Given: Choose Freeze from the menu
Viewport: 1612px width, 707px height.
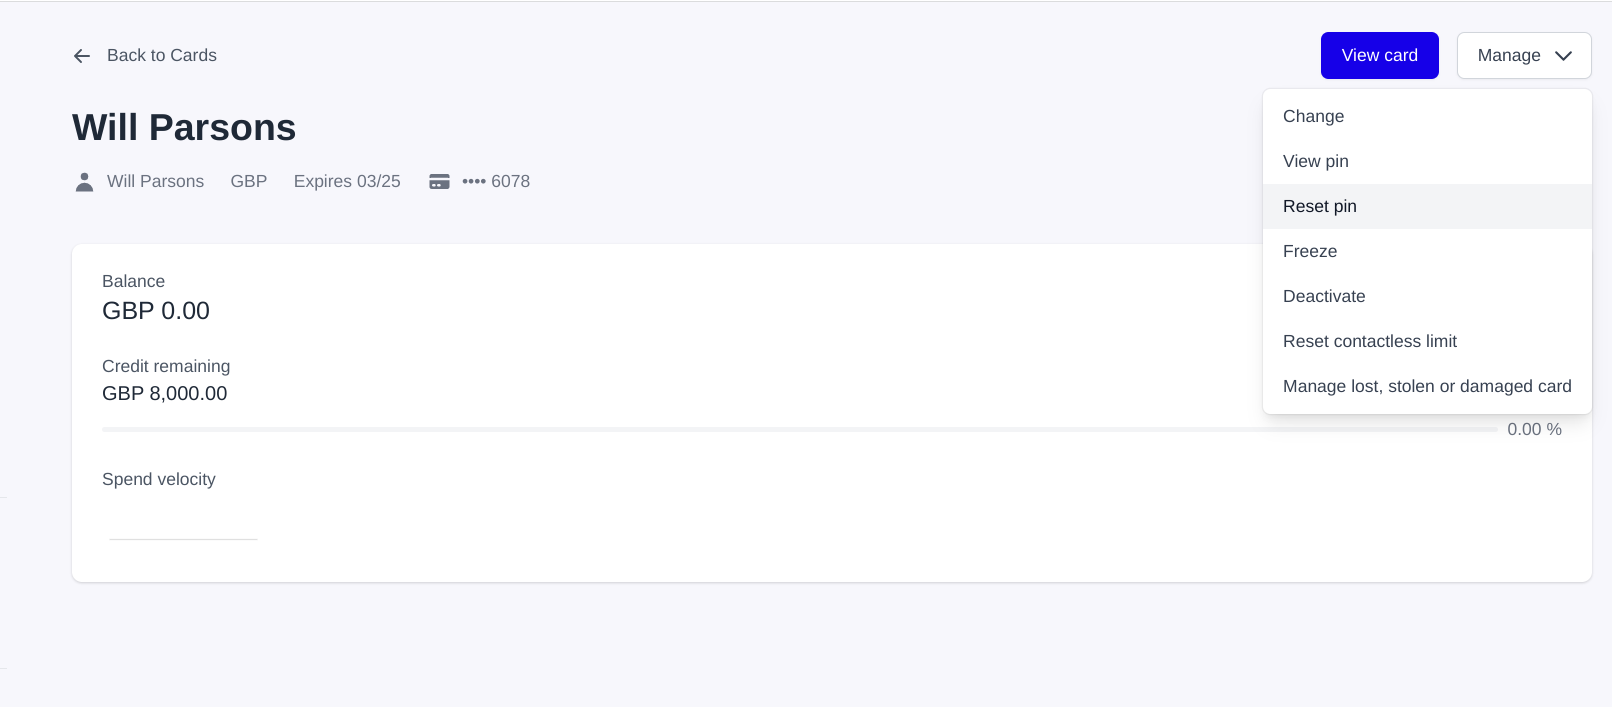Looking at the screenshot, I should pos(1309,252).
